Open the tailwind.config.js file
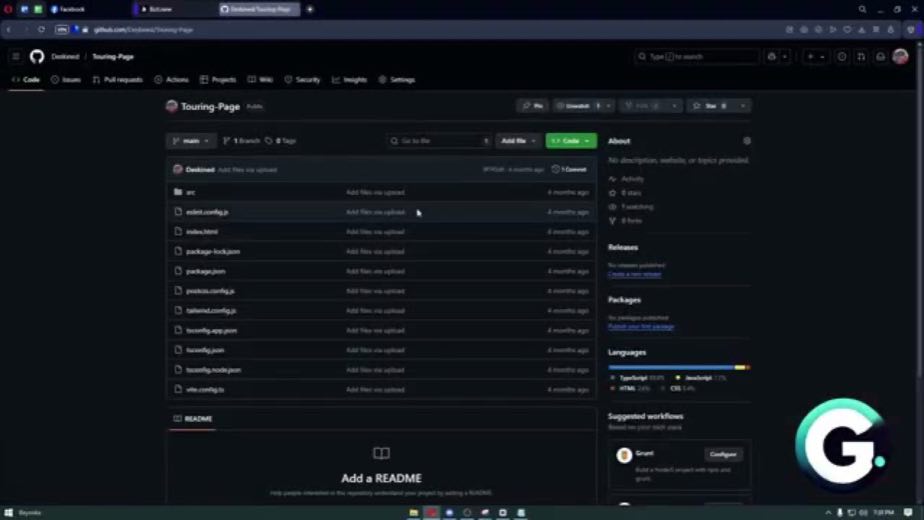Screen dimensions: 924x520 pos(211,311)
